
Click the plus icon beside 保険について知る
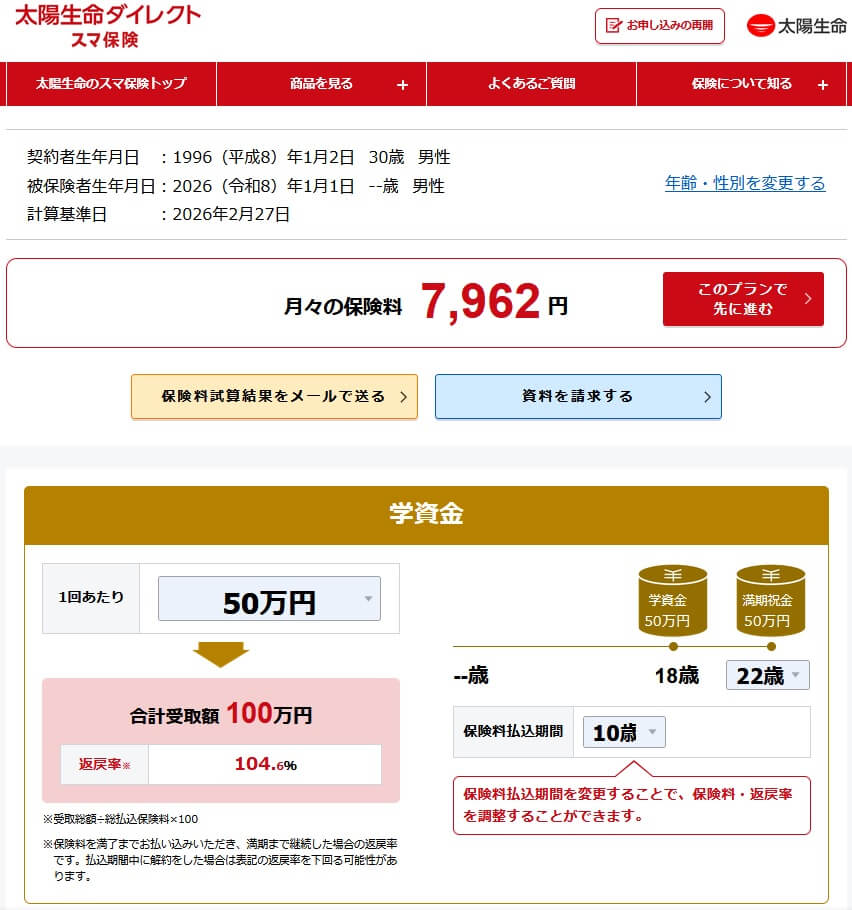click(x=822, y=85)
